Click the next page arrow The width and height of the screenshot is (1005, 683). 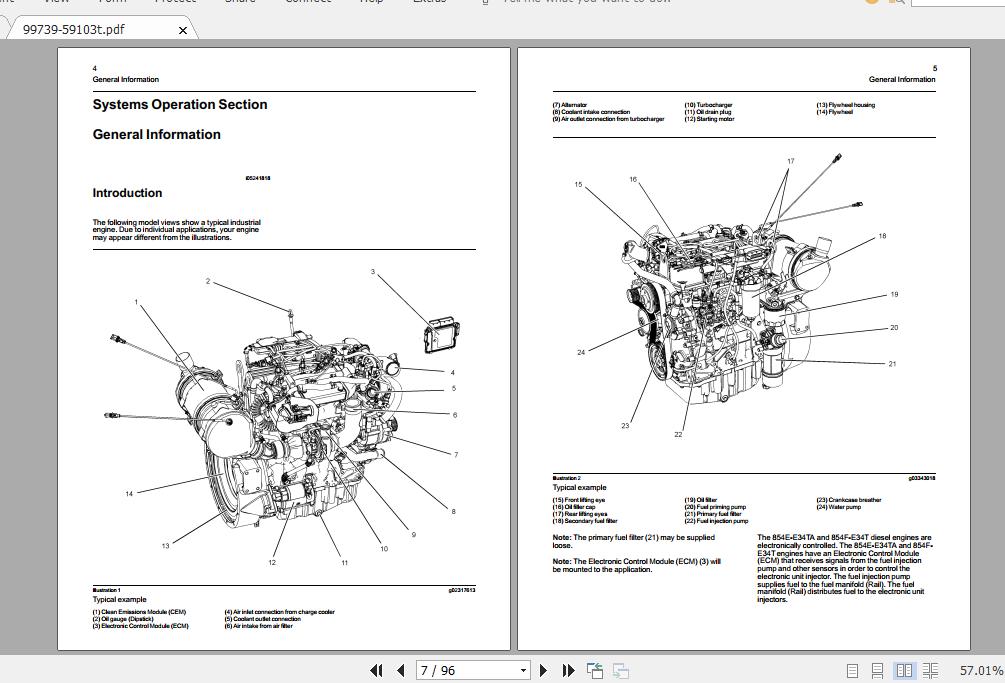pos(543,671)
